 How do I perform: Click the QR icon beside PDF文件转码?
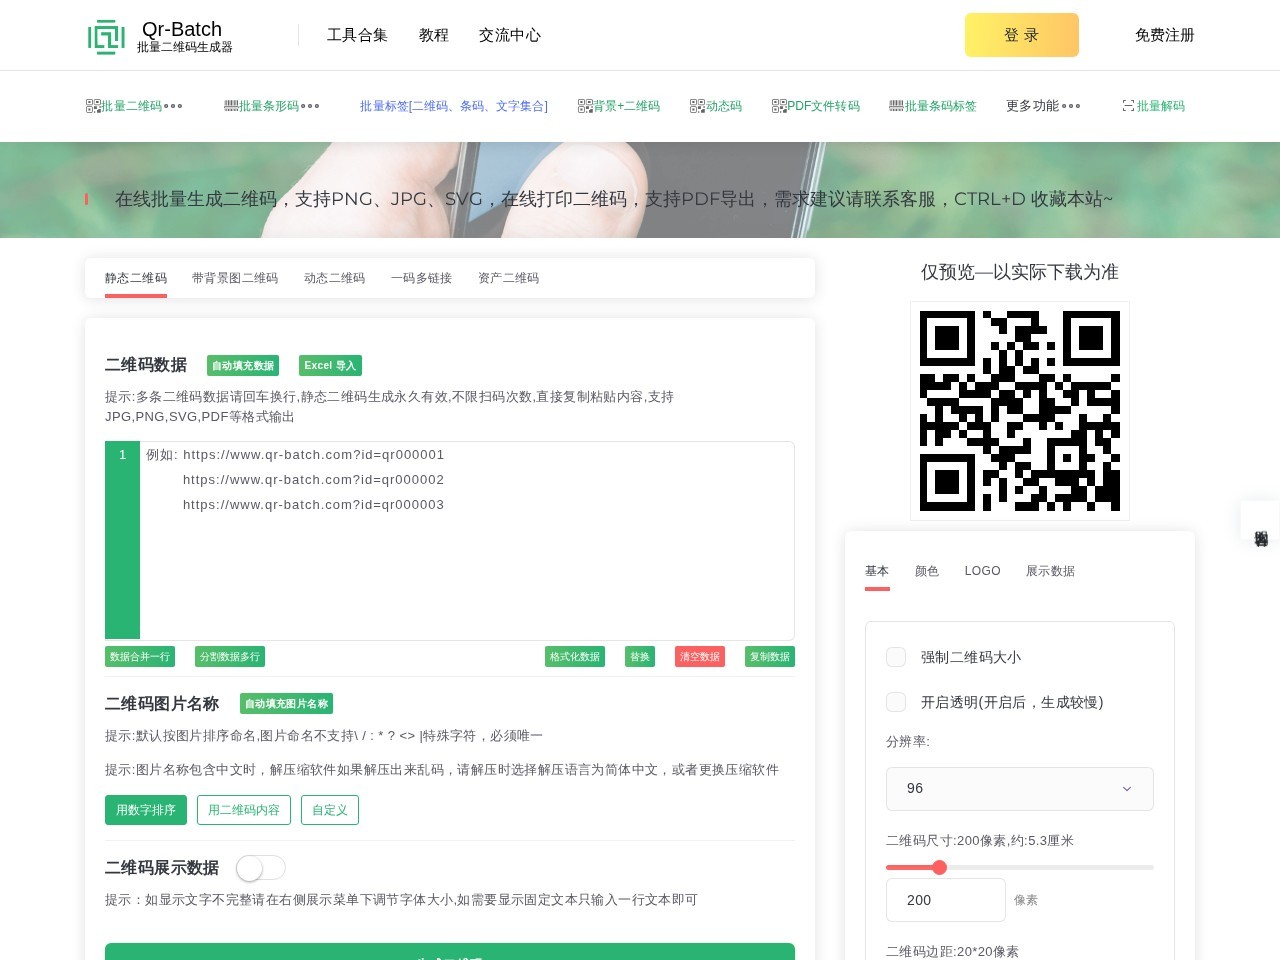779,106
